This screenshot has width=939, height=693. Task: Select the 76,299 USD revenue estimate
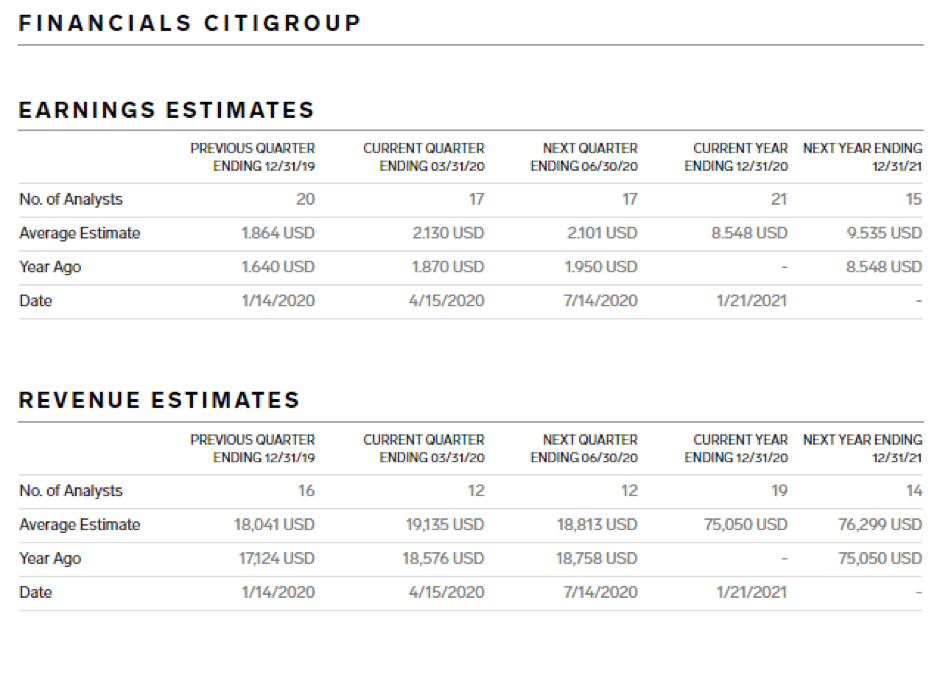[880, 525]
